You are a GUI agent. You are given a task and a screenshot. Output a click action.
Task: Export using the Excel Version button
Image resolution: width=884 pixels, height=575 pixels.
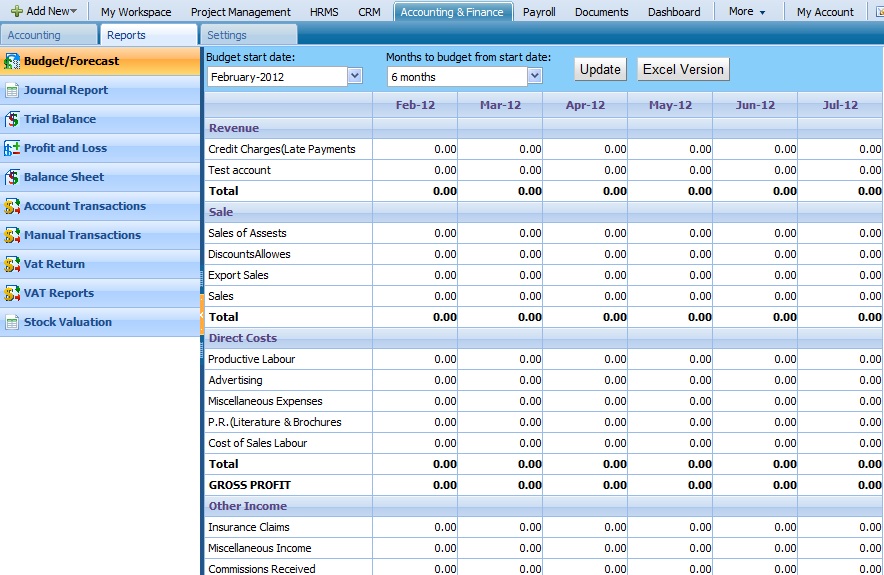pyautogui.click(x=683, y=69)
